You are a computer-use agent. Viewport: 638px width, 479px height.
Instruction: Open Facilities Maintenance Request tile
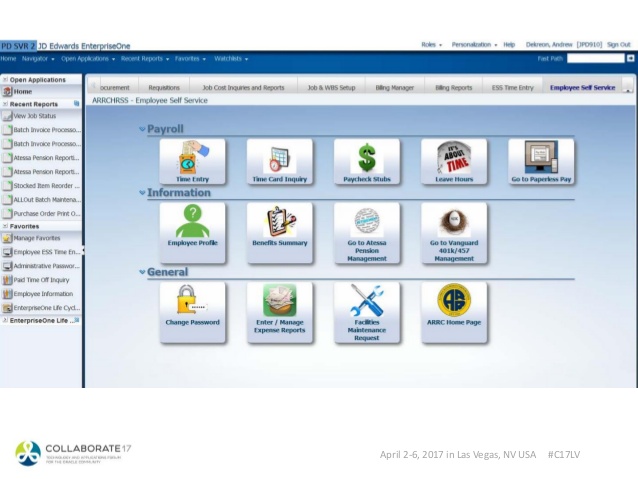click(367, 313)
